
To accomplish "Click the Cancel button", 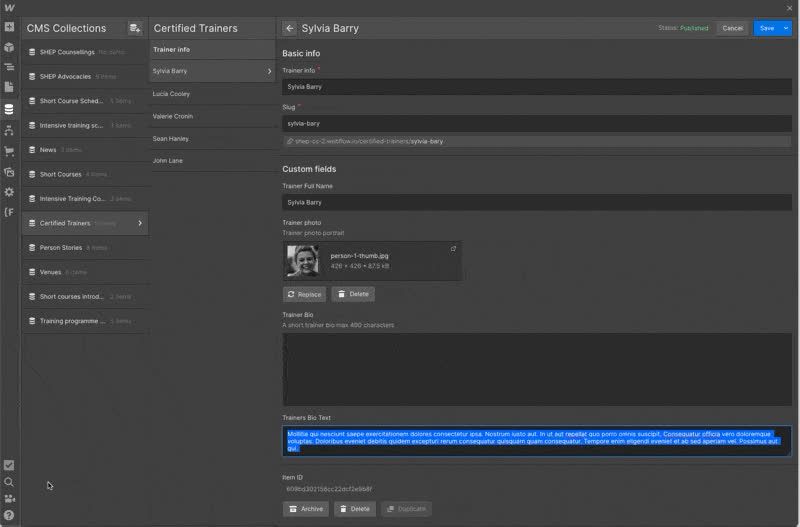I will point(732,28).
